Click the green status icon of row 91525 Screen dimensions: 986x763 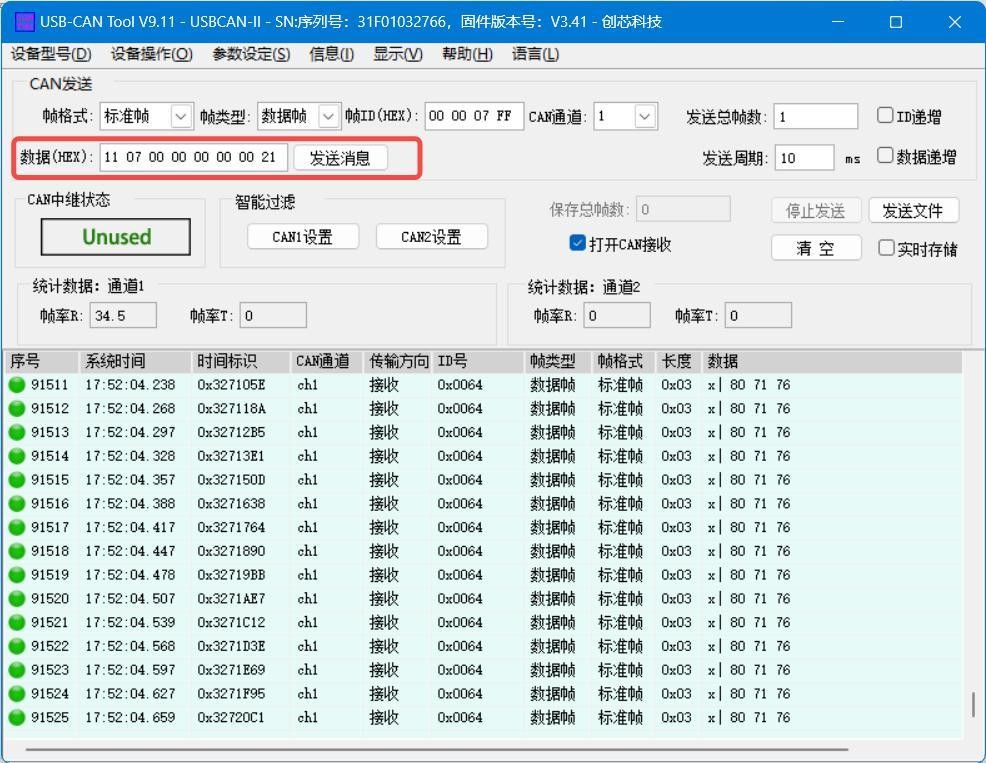pyautogui.click(x=17, y=717)
